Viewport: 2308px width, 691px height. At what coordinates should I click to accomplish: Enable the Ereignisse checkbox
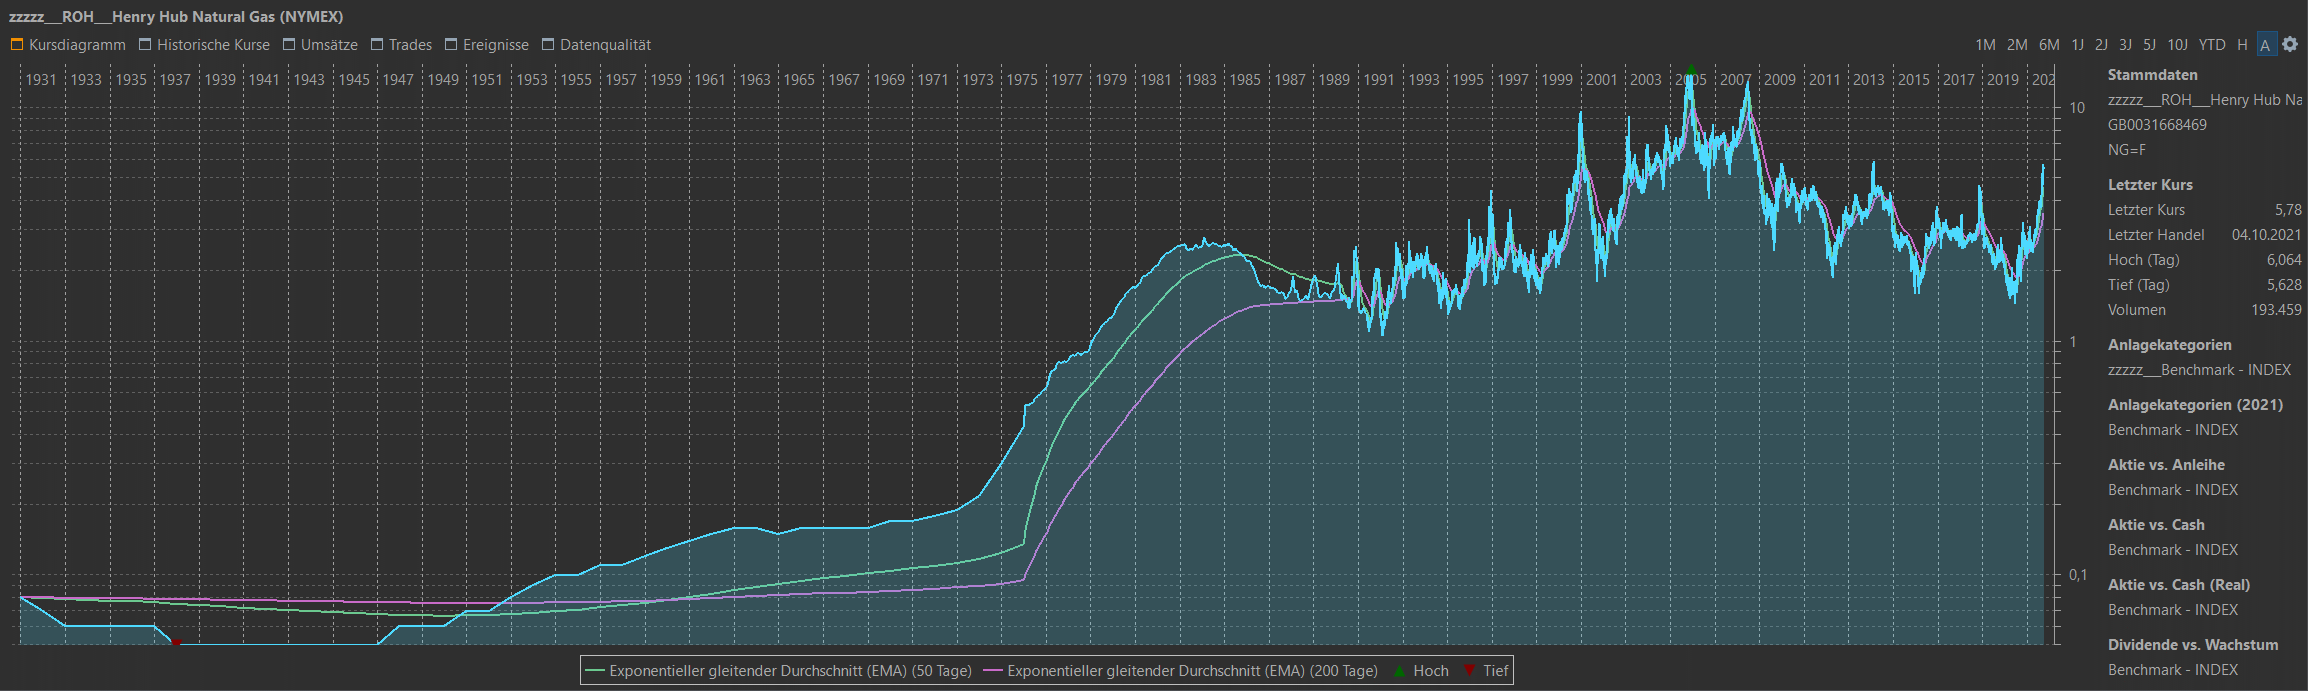click(x=451, y=44)
